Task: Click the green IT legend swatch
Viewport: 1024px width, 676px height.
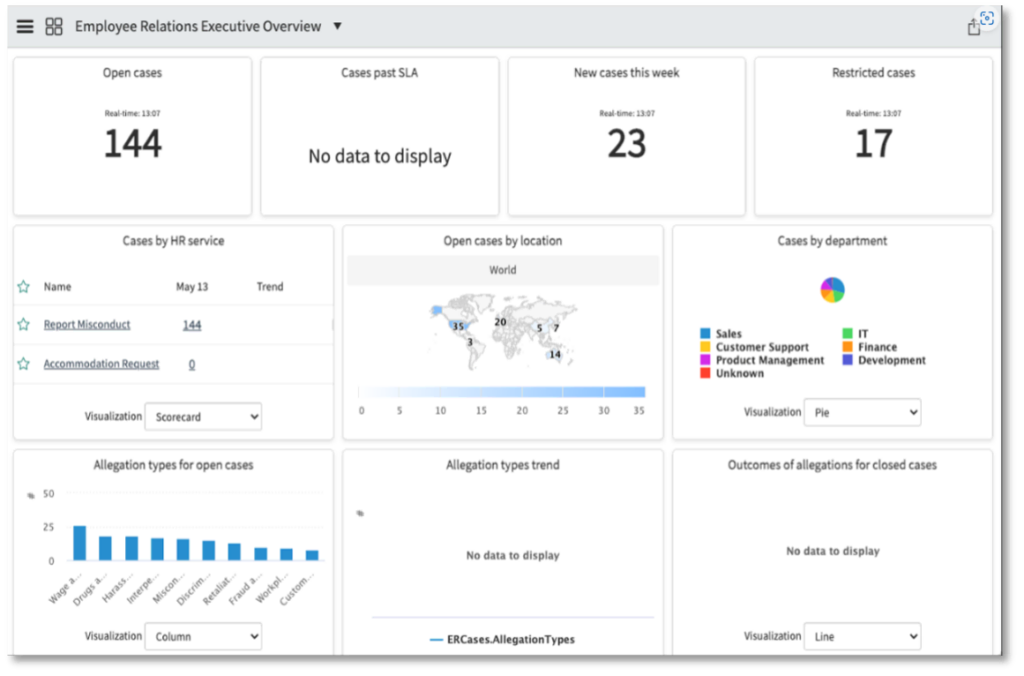Action: [847, 334]
